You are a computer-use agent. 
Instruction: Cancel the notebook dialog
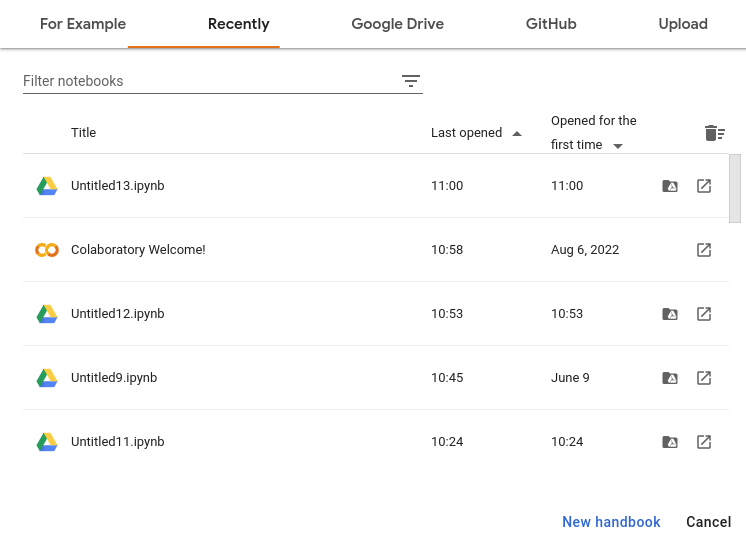pyautogui.click(x=708, y=522)
